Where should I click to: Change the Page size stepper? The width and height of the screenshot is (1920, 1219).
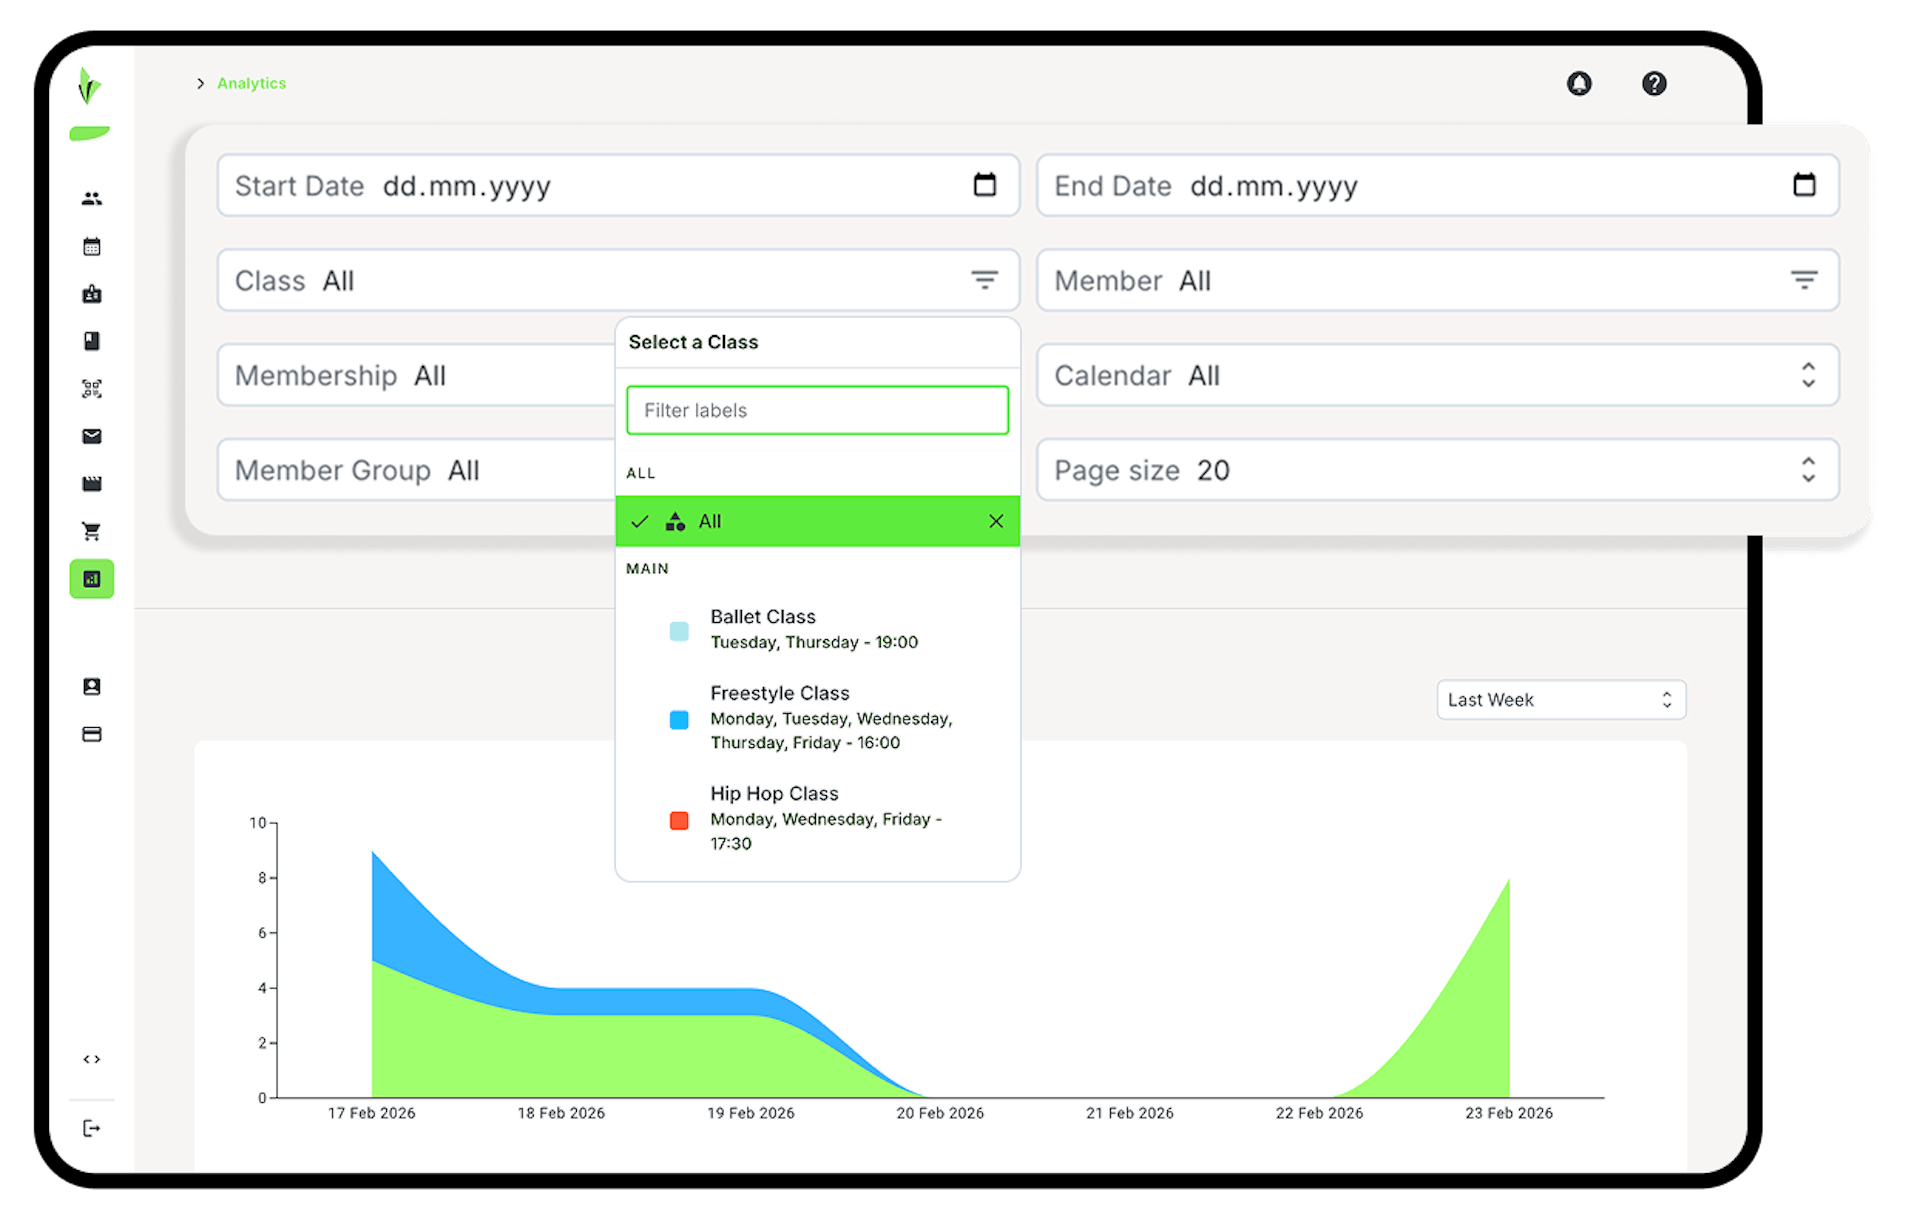[1808, 469]
